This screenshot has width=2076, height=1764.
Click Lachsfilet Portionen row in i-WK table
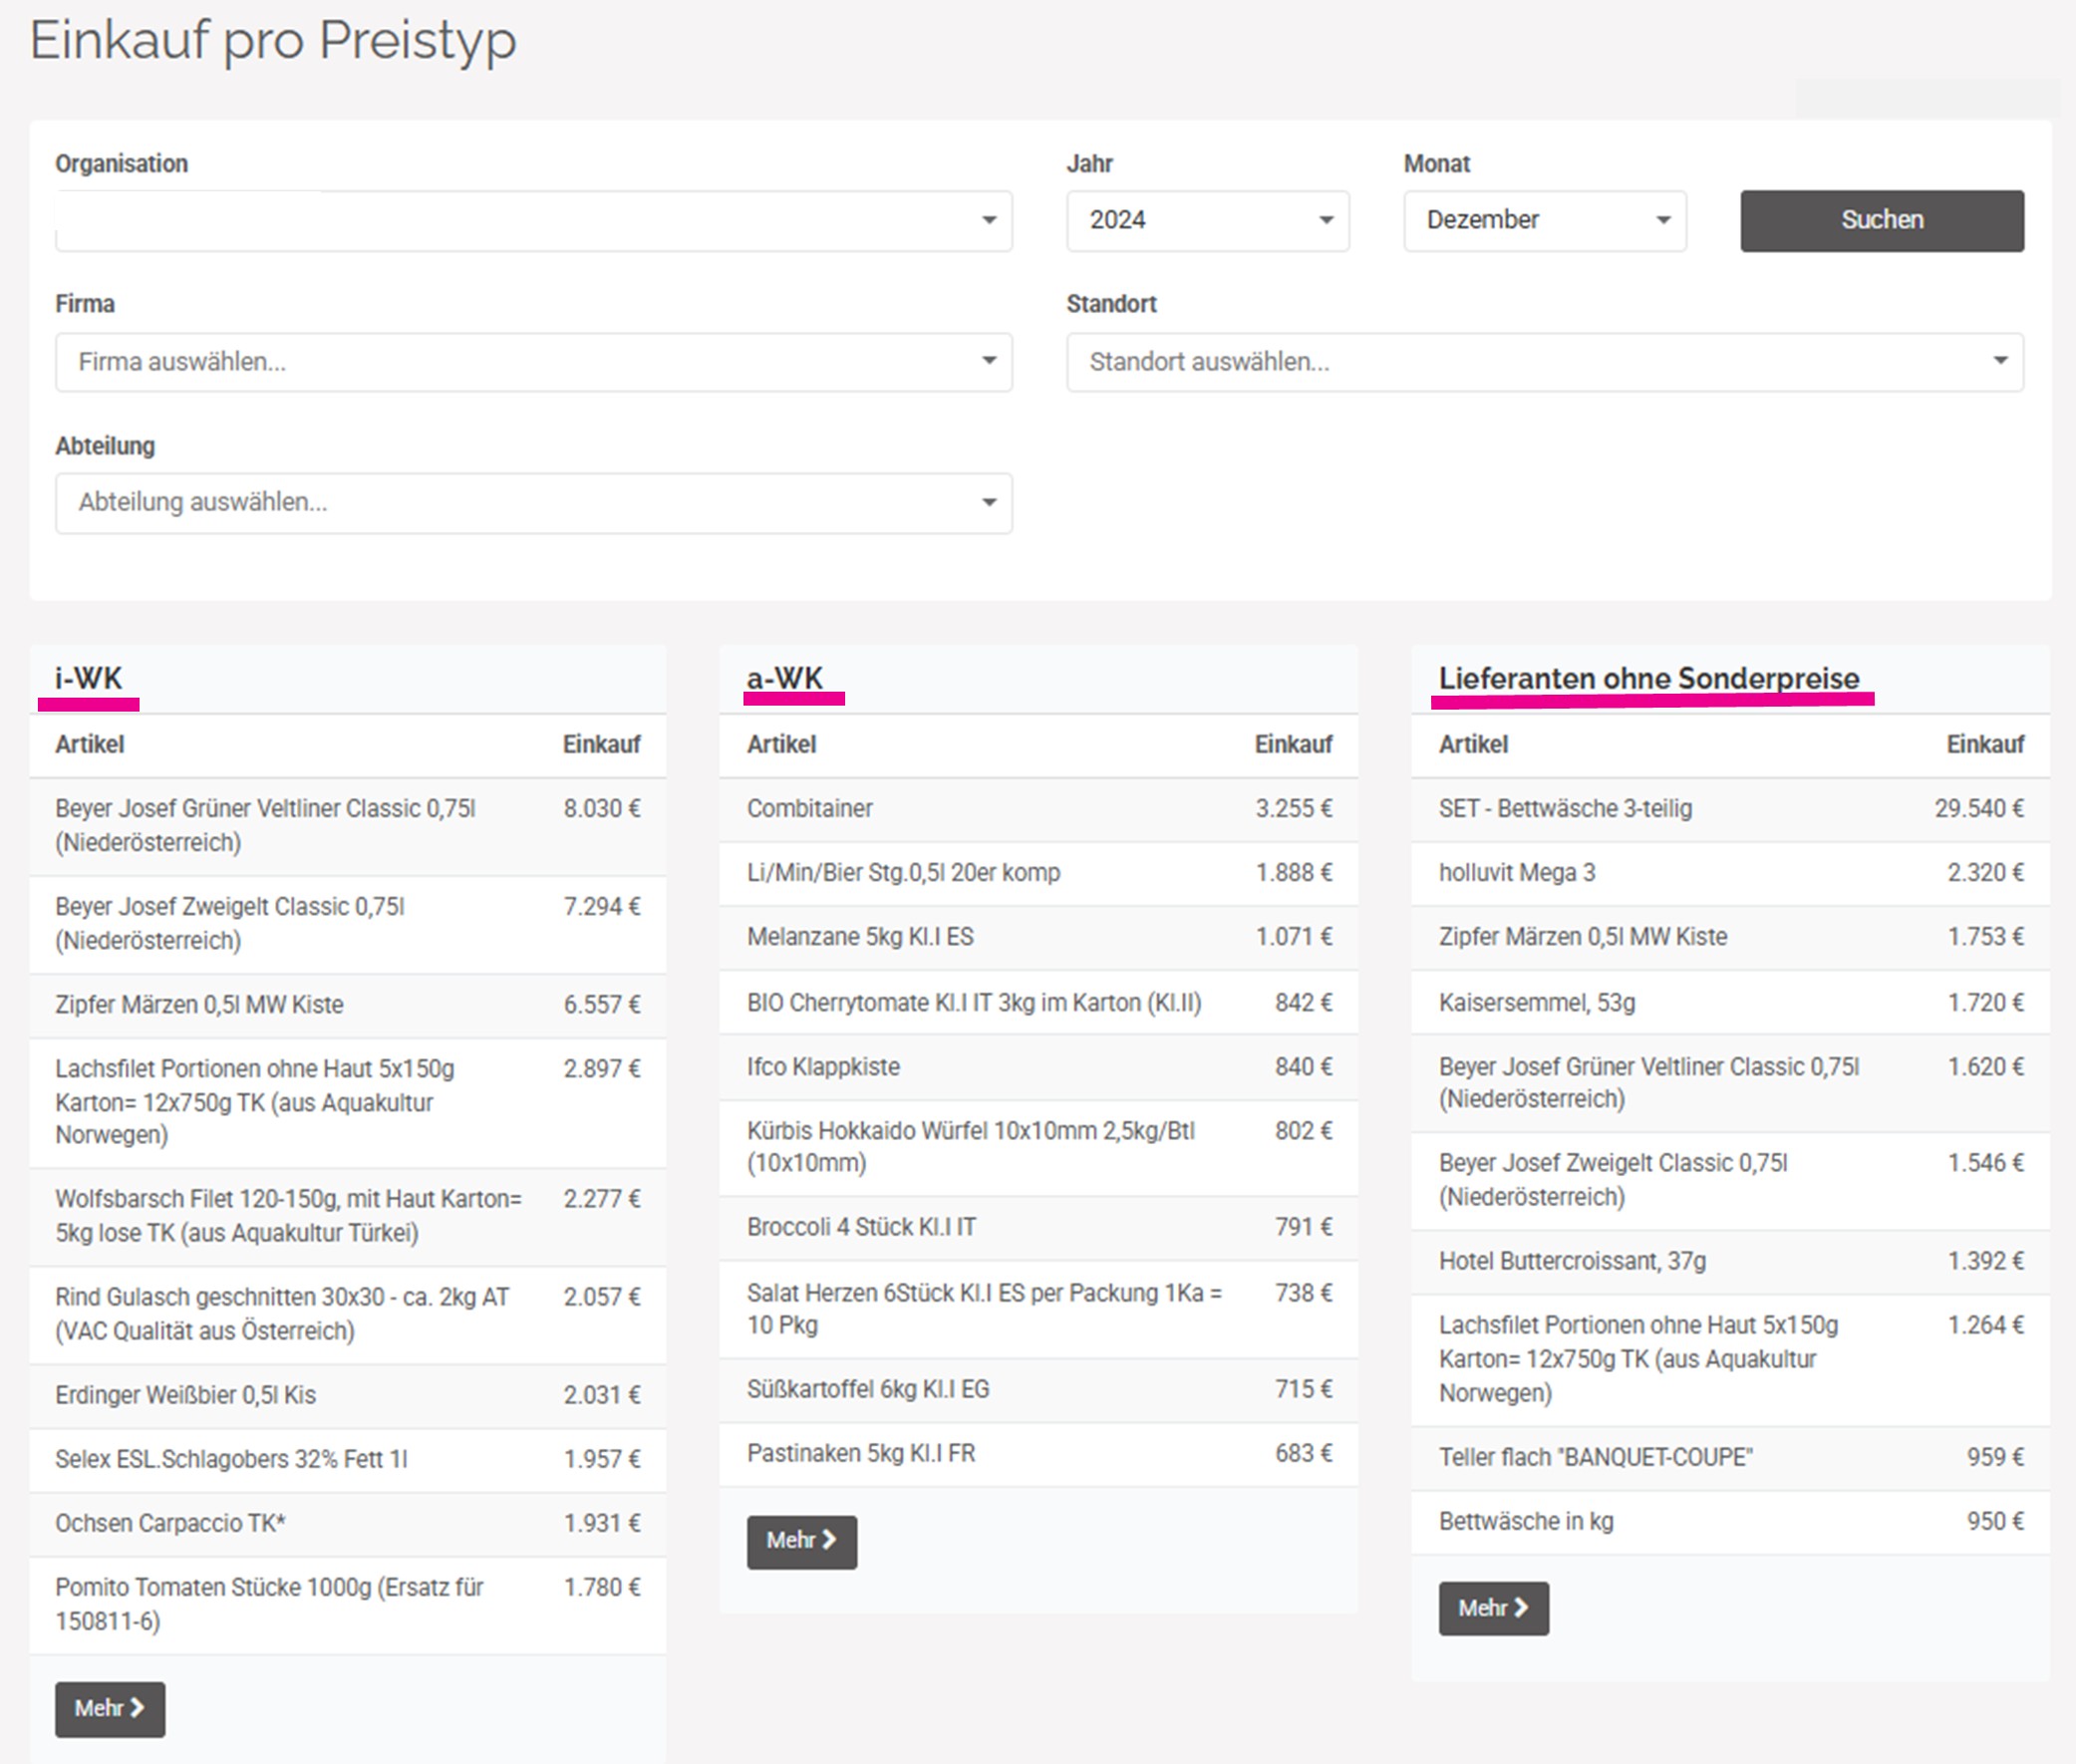pyautogui.click(x=348, y=1102)
